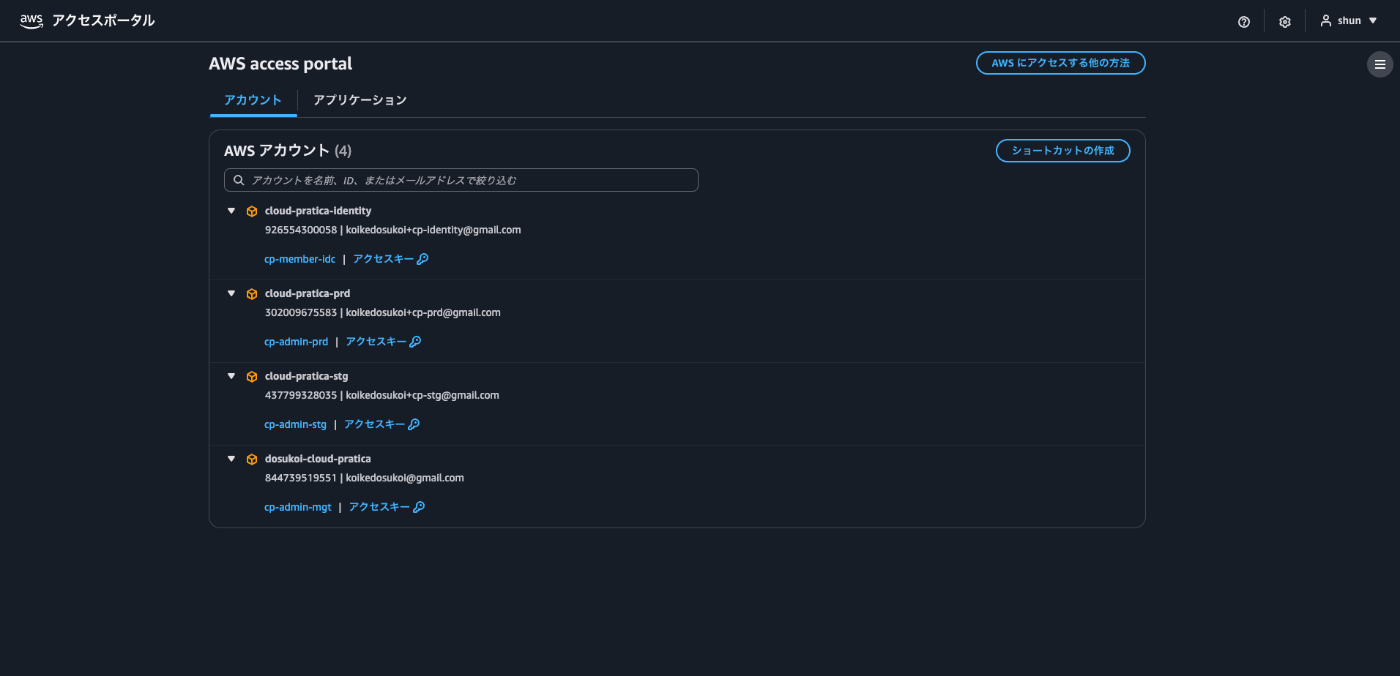
Task: Open the settings gear icon
Action: coord(1285,21)
